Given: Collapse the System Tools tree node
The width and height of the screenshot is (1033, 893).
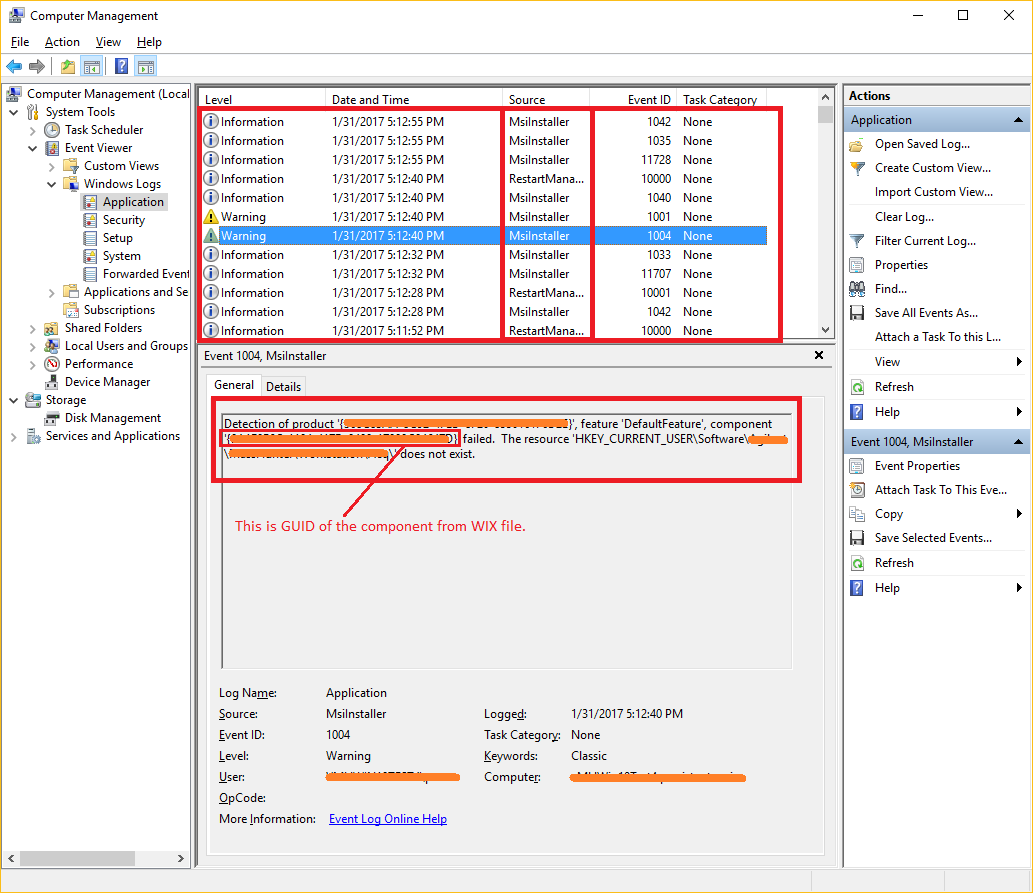Looking at the screenshot, I should pyautogui.click(x=13, y=112).
